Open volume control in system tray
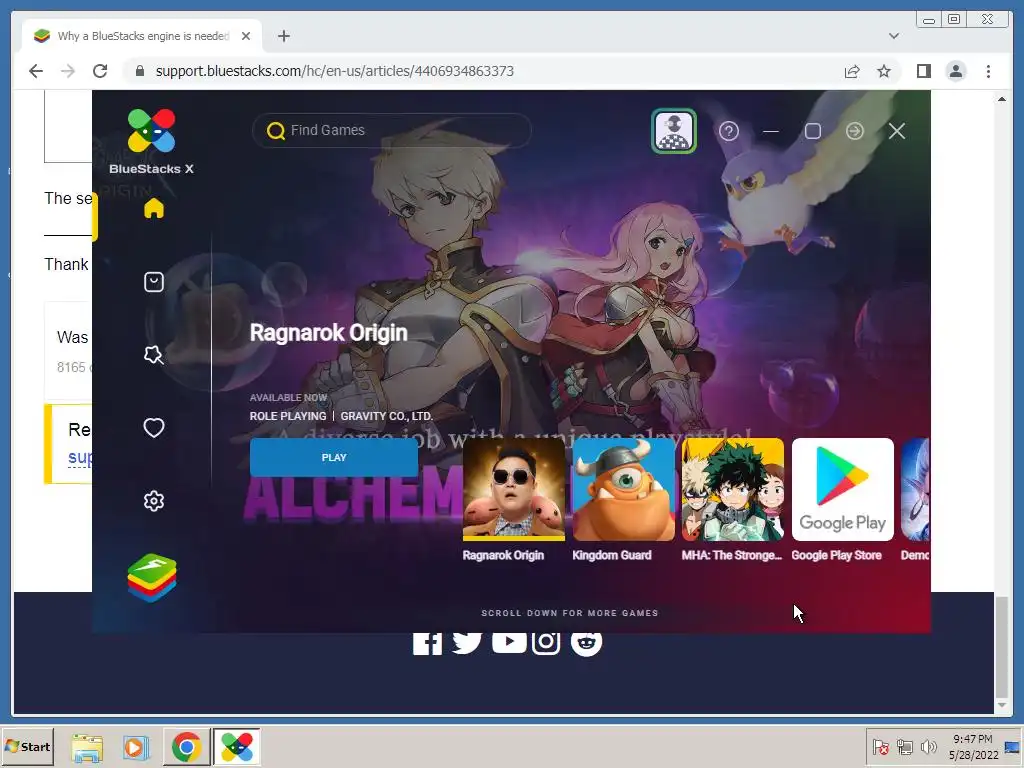This screenshot has height=768, width=1024. pos(929,746)
